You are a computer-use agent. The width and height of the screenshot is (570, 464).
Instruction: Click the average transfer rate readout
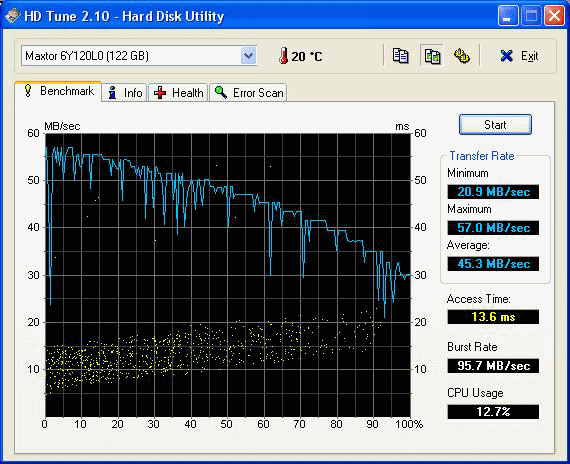pyautogui.click(x=493, y=264)
